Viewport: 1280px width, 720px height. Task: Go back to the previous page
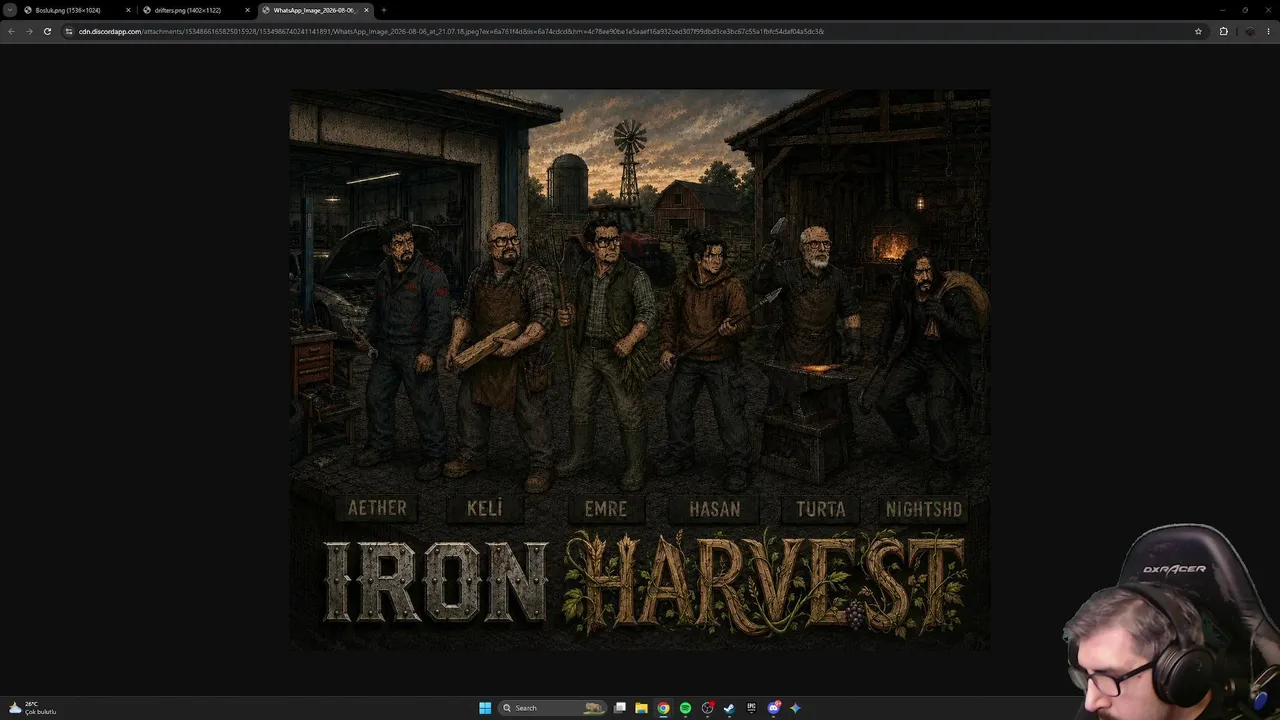click(x=11, y=31)
